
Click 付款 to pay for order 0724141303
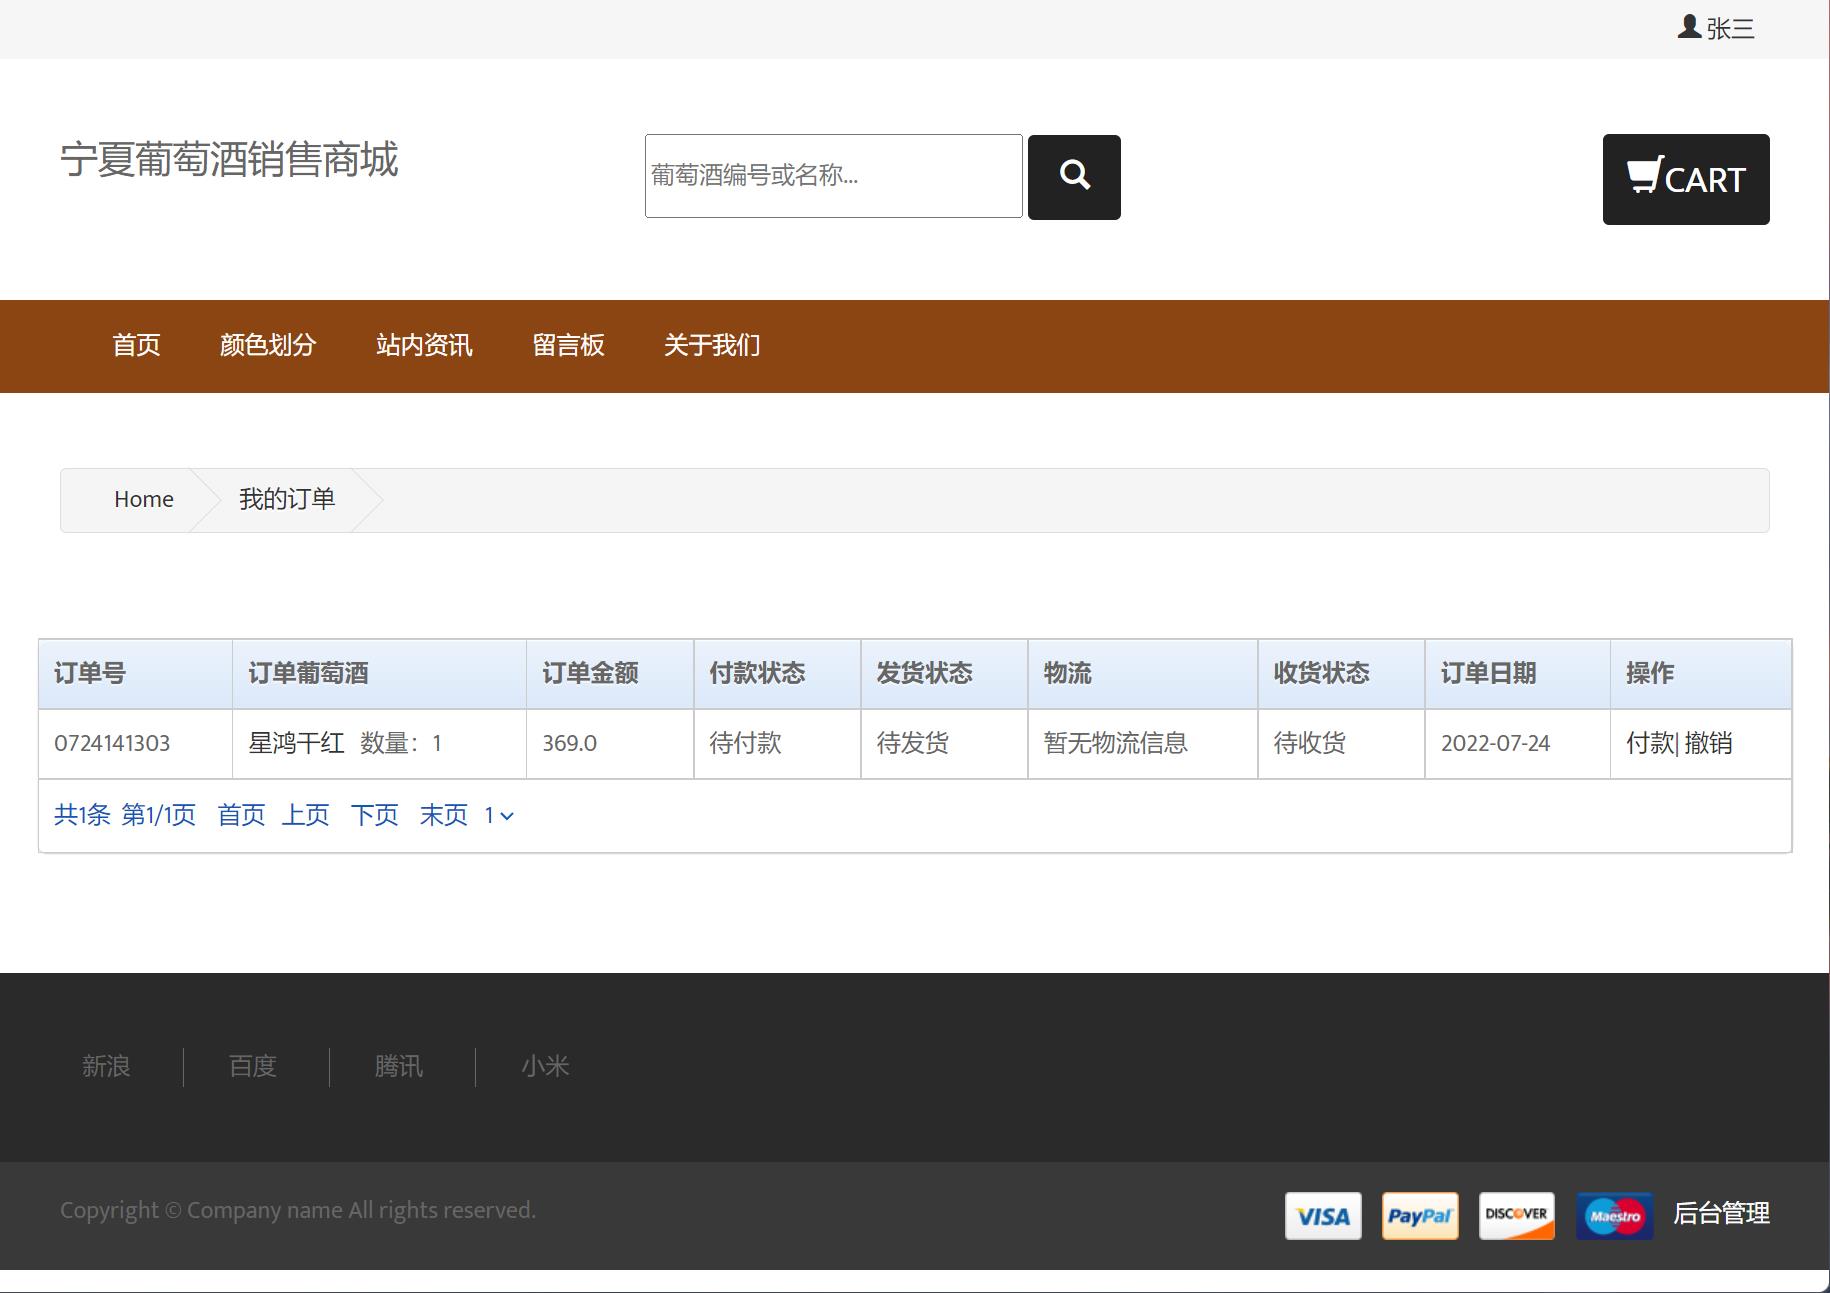1649,743
